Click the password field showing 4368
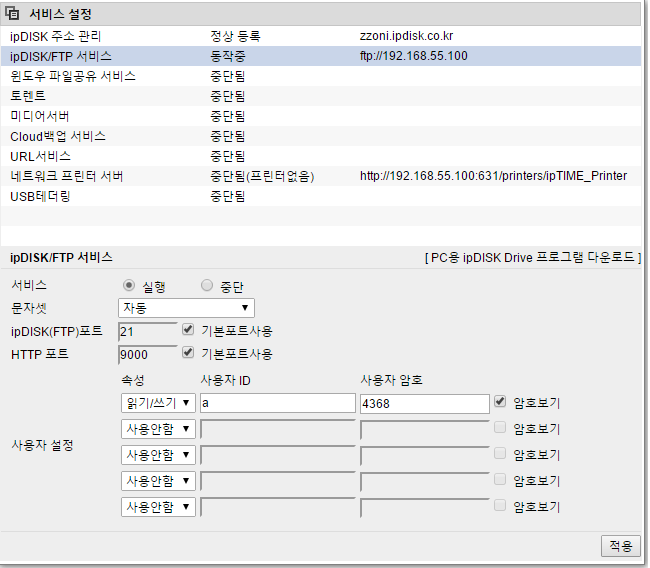Viewport: 650px width, 568px height. (425, 403)
